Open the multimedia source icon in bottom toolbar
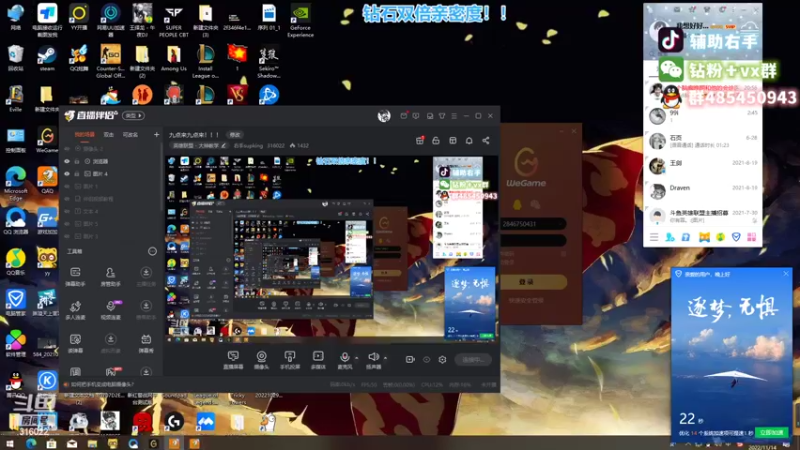 (x=318, y=357)
